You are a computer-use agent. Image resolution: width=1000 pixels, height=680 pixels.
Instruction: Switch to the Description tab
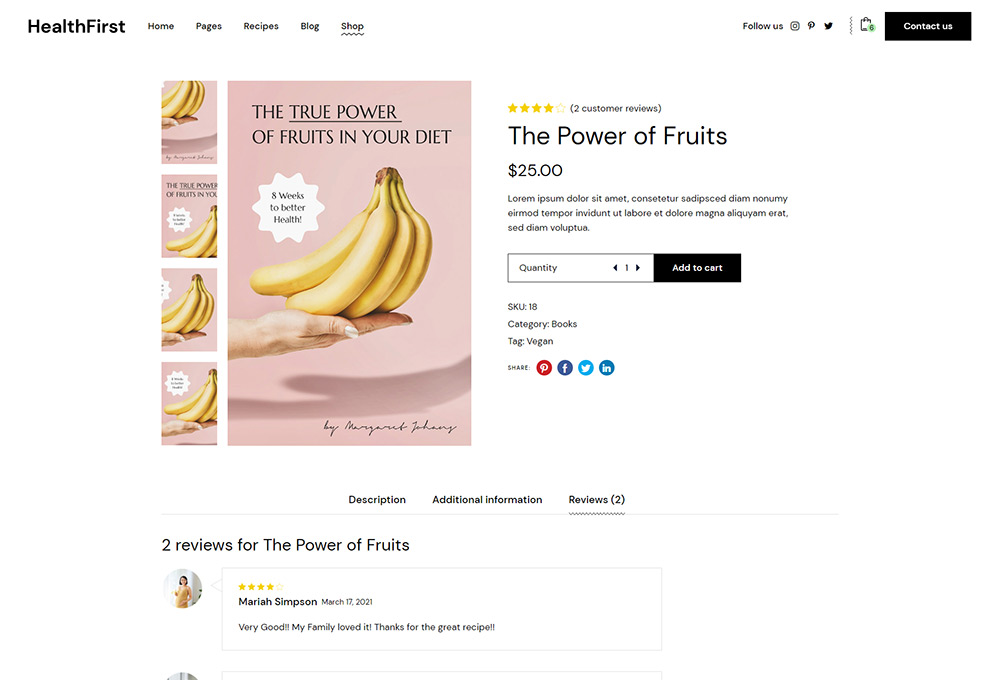coord(377,500)
